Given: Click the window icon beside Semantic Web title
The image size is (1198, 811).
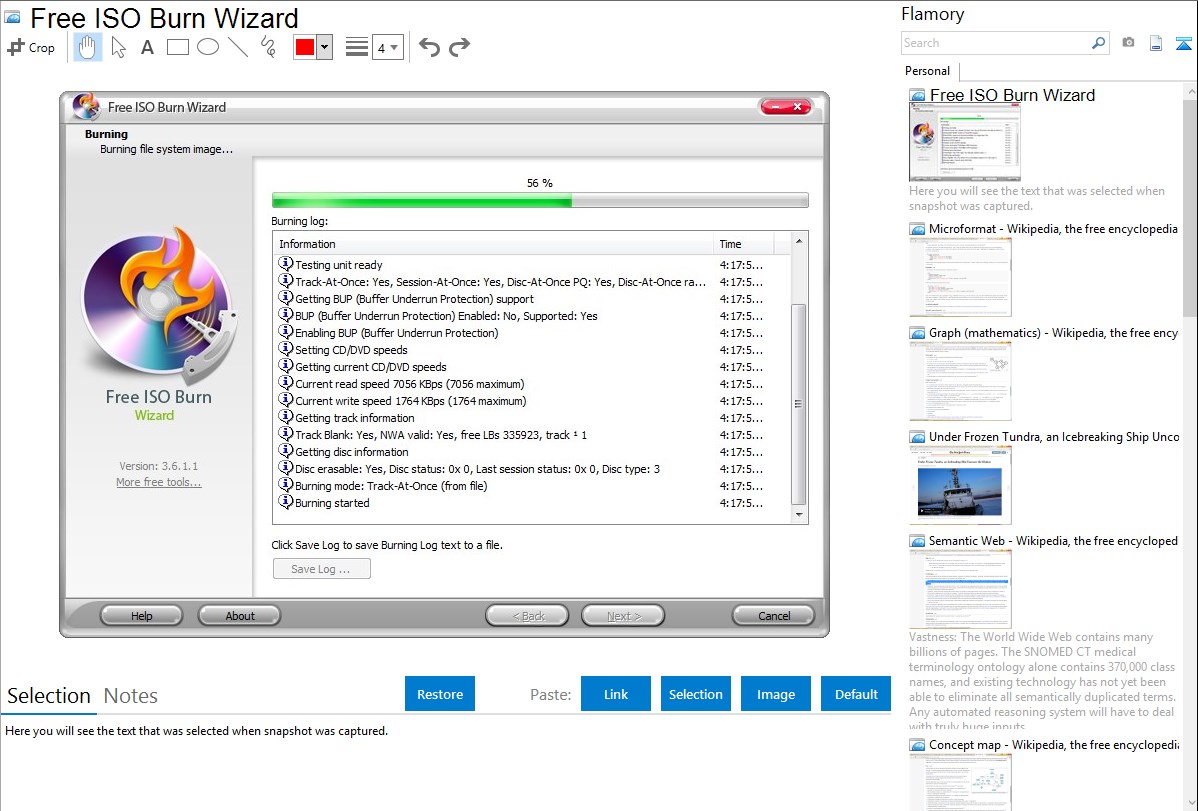Looking at the screenshot, I should (917, 541).
